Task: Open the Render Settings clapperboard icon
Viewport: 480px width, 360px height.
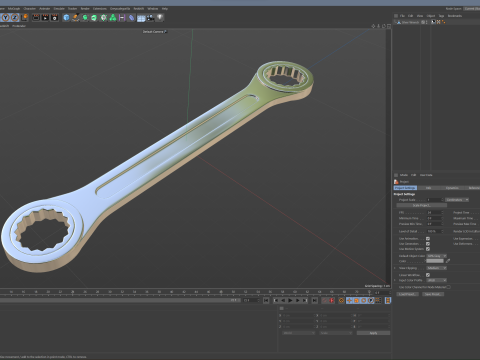Action: pos(54,17)
